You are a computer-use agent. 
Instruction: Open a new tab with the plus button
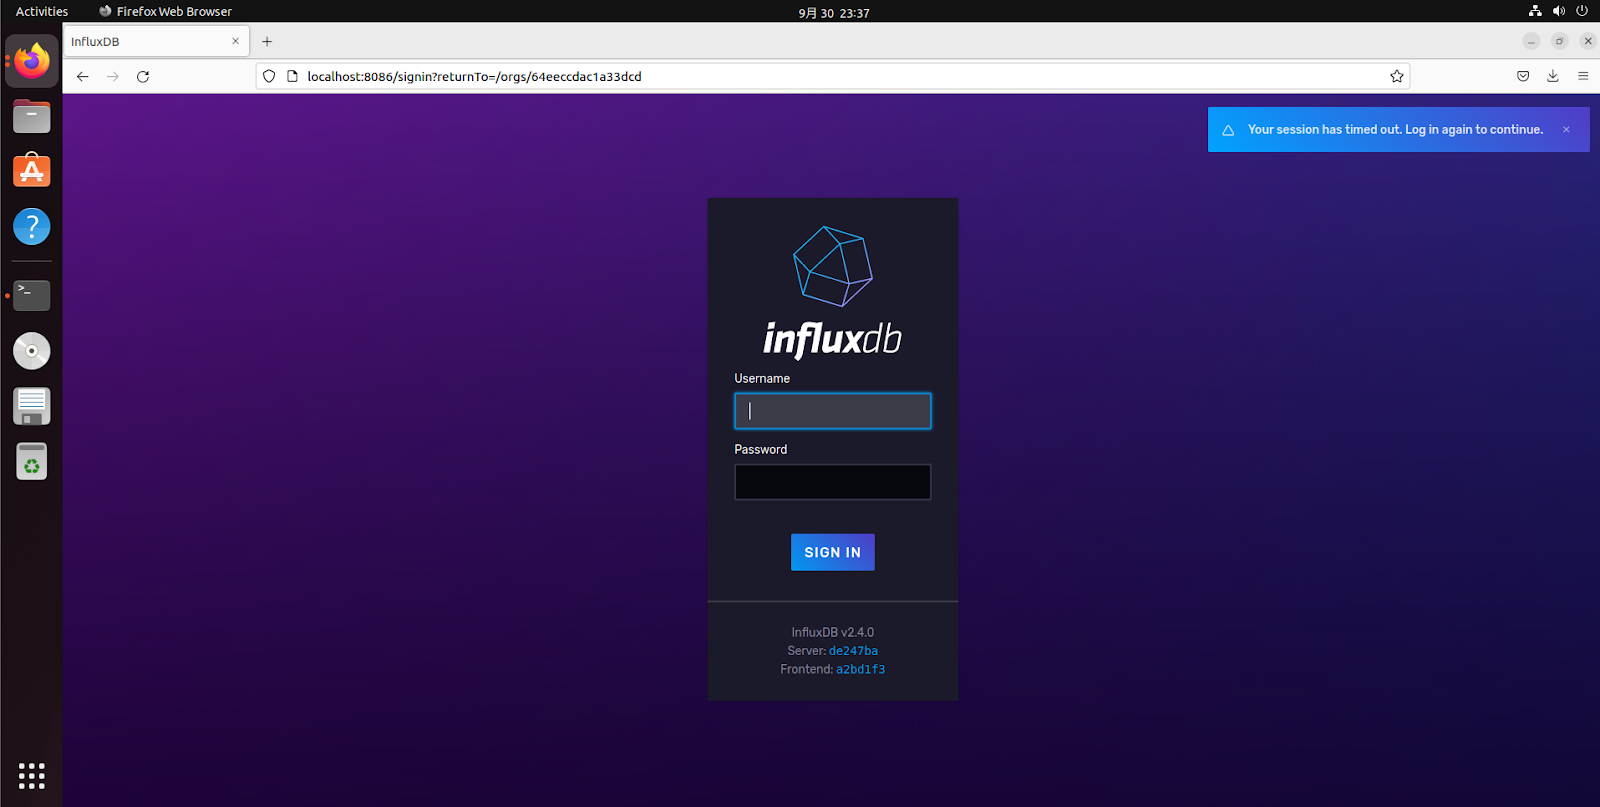(267, 41)
